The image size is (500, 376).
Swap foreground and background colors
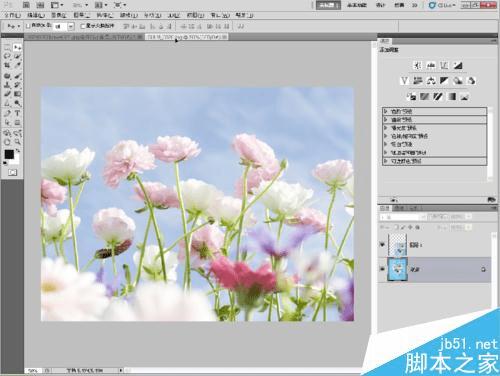pos(18,151)
